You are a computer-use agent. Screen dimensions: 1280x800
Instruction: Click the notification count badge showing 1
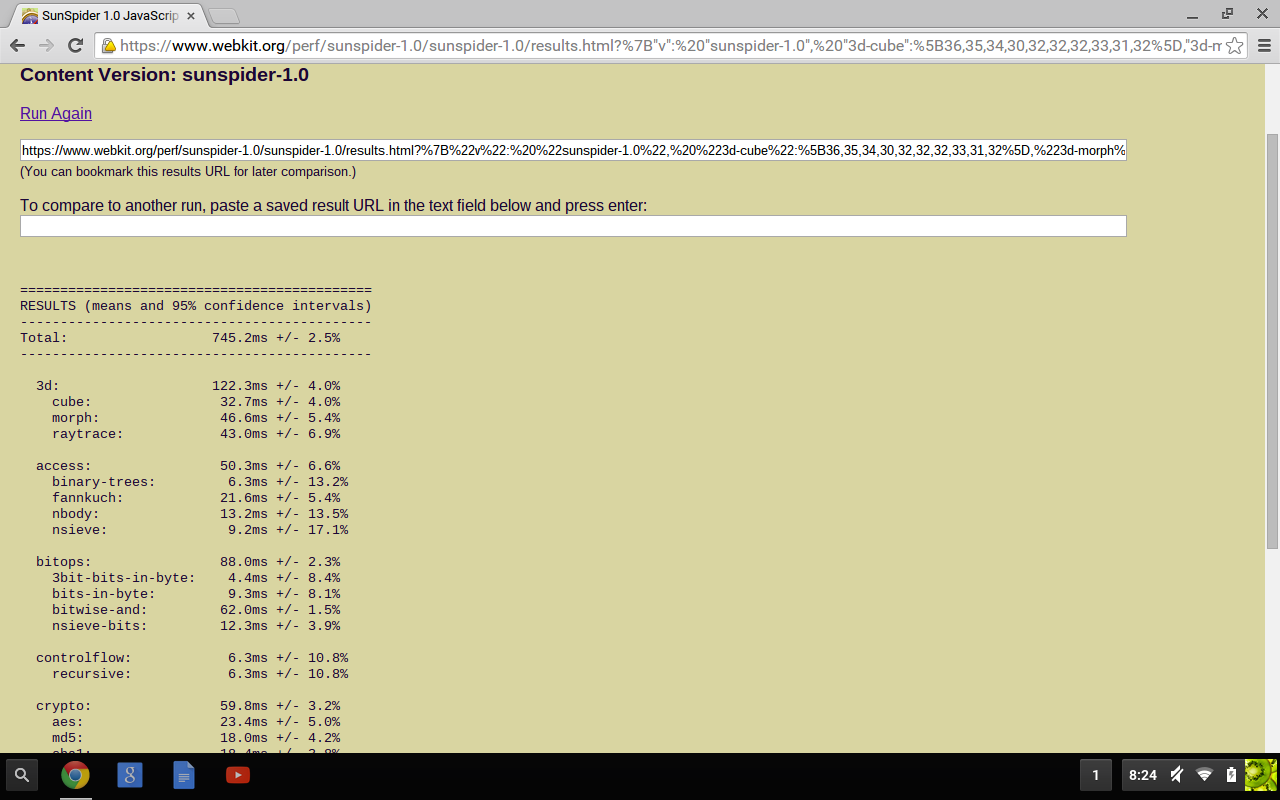(1095, 775)
